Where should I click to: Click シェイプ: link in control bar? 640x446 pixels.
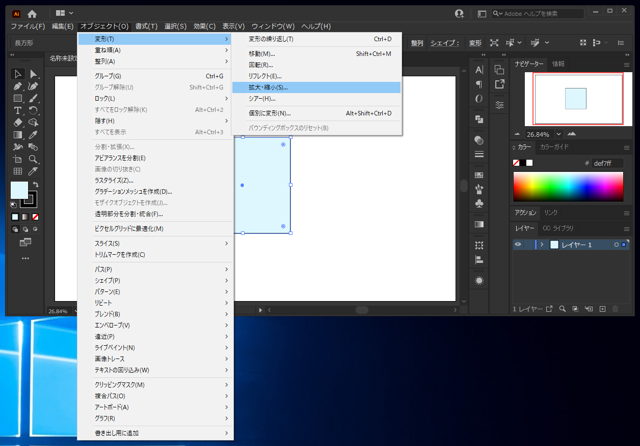pos(445,43)
